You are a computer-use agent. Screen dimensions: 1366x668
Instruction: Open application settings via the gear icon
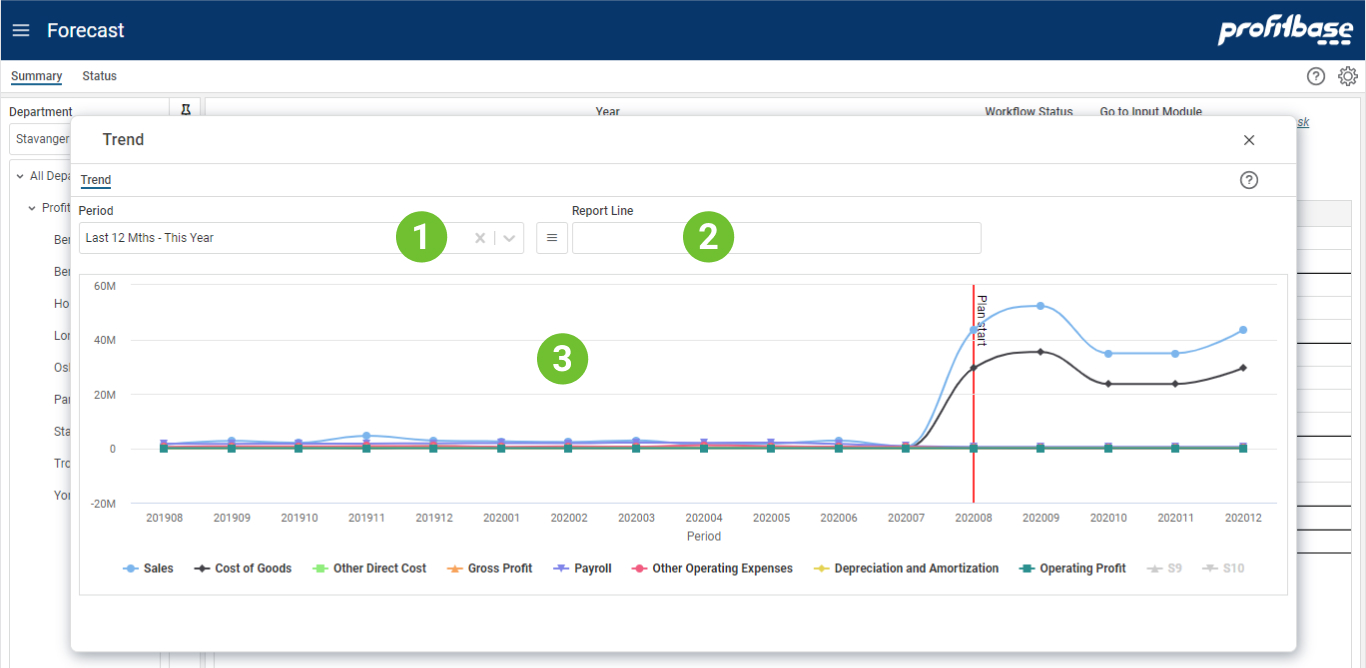1348,76
